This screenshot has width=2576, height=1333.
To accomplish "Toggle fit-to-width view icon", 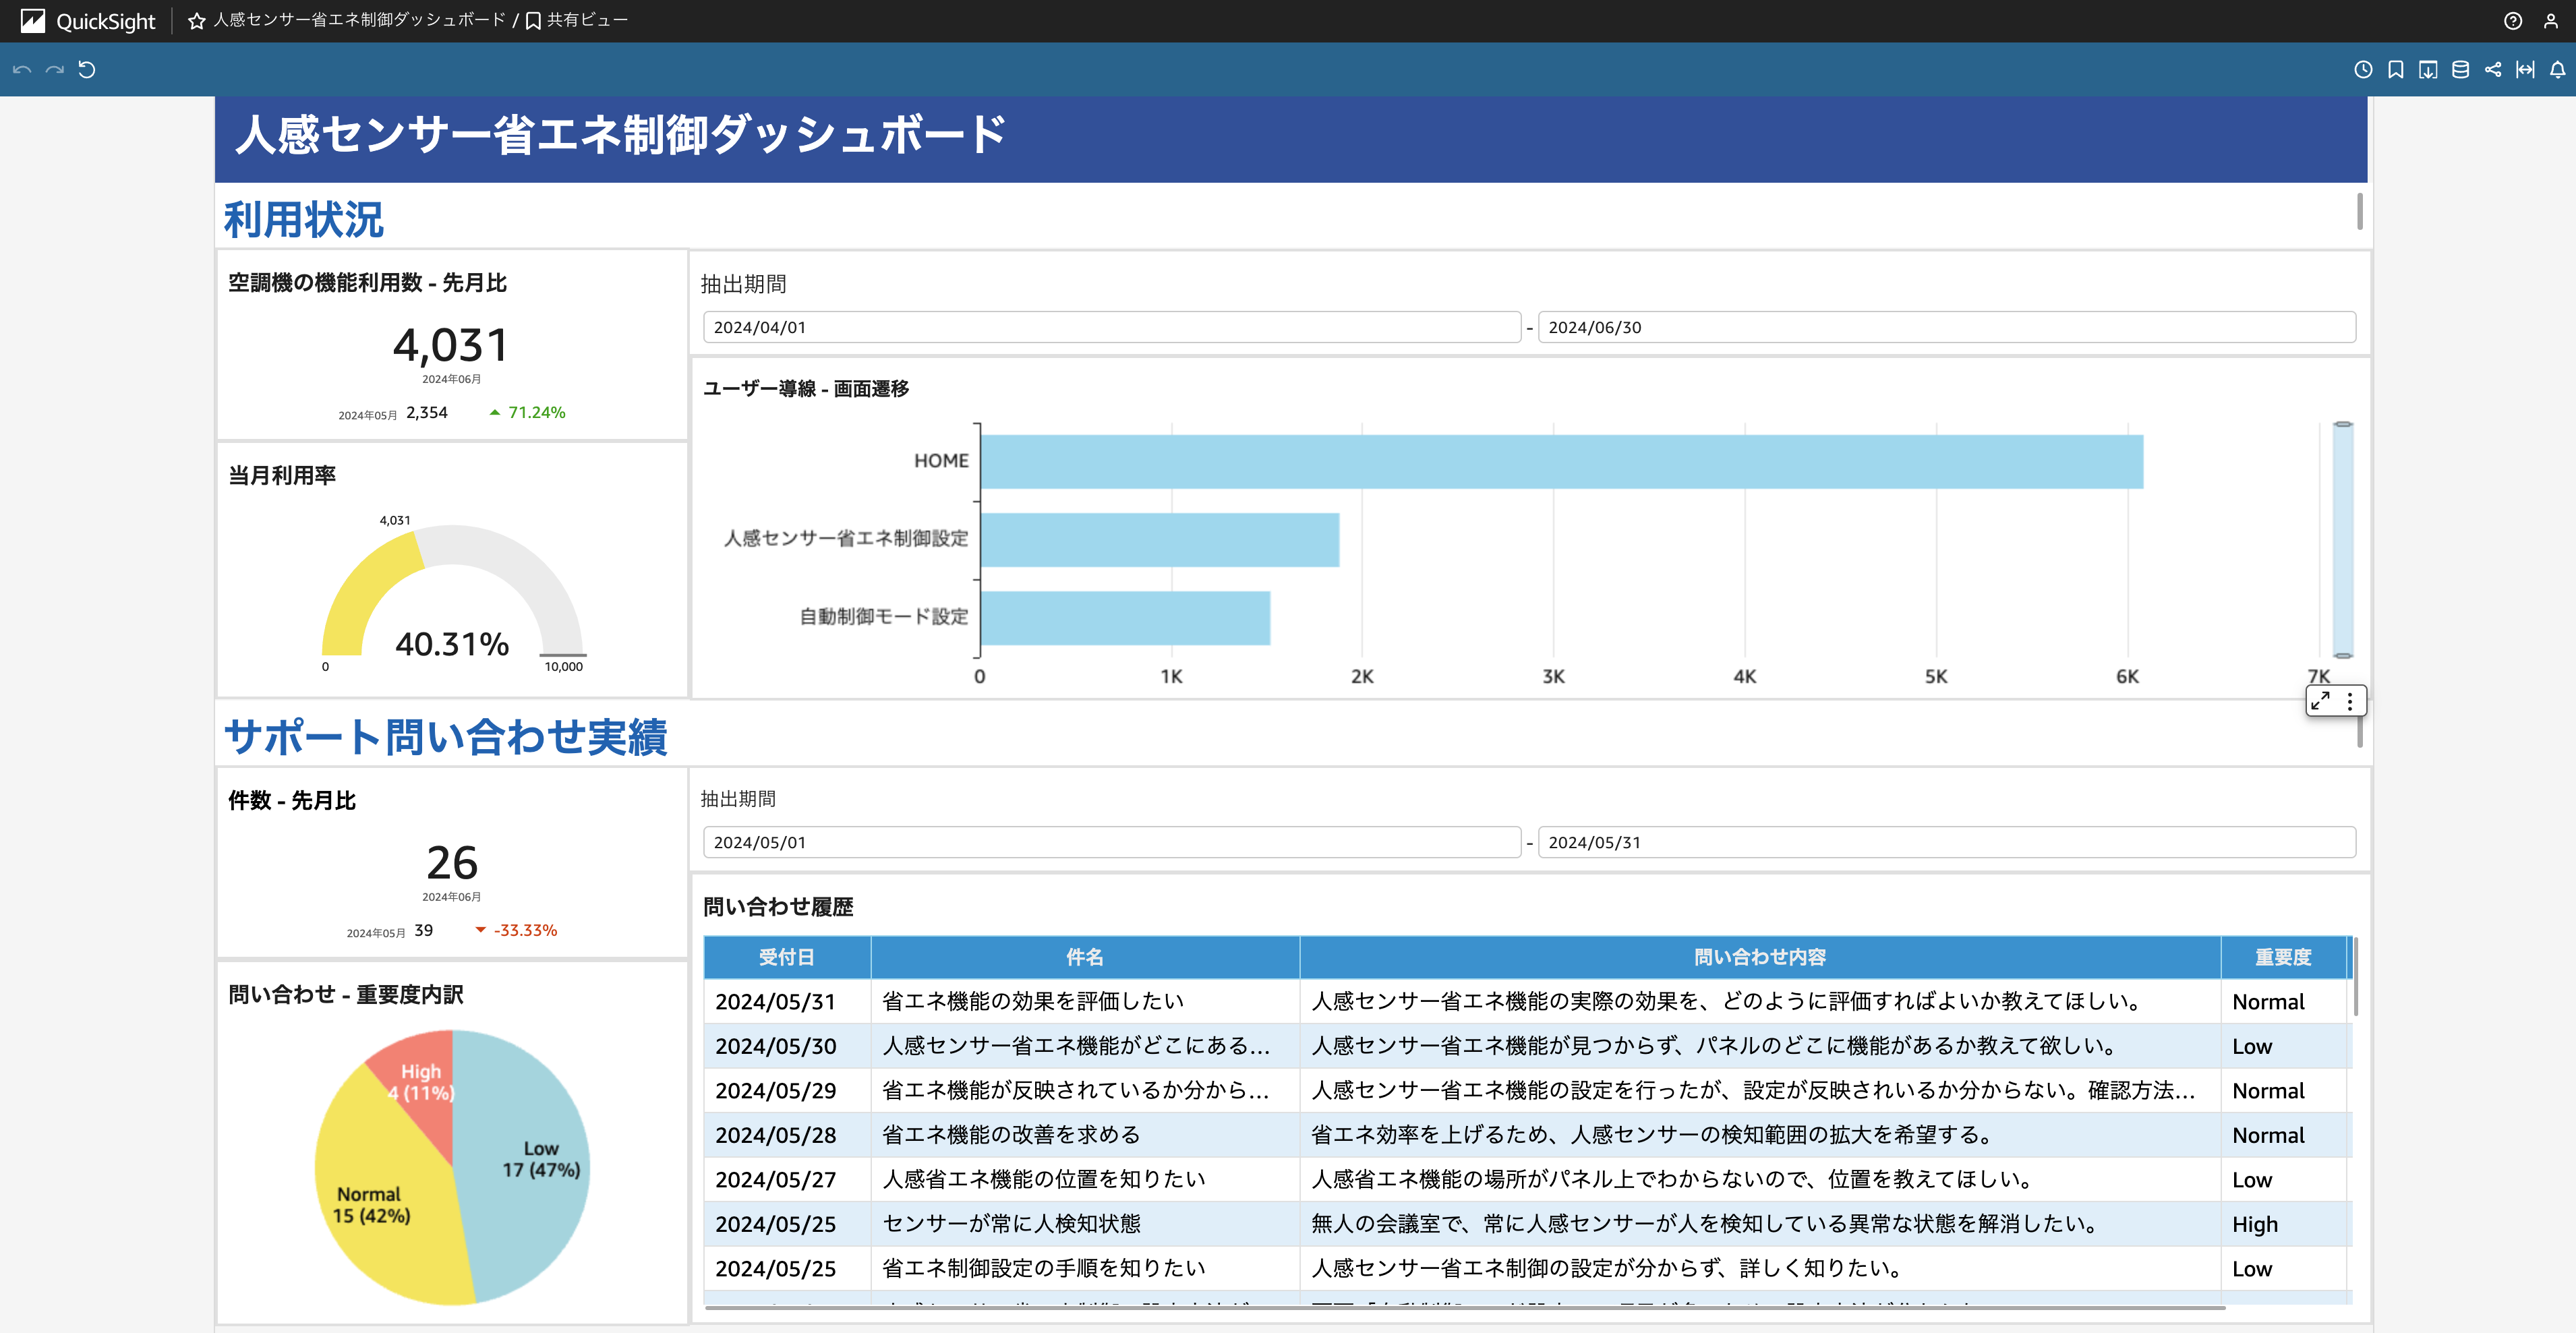I will coord(2526,69).
